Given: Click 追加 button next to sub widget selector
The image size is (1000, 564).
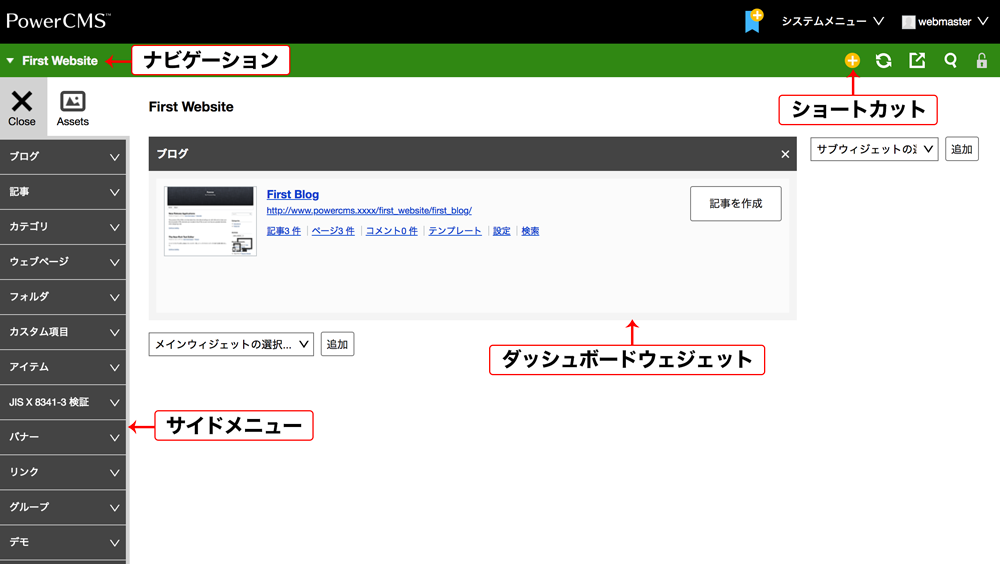Looking at the screenshot, I should coord(962,149).
